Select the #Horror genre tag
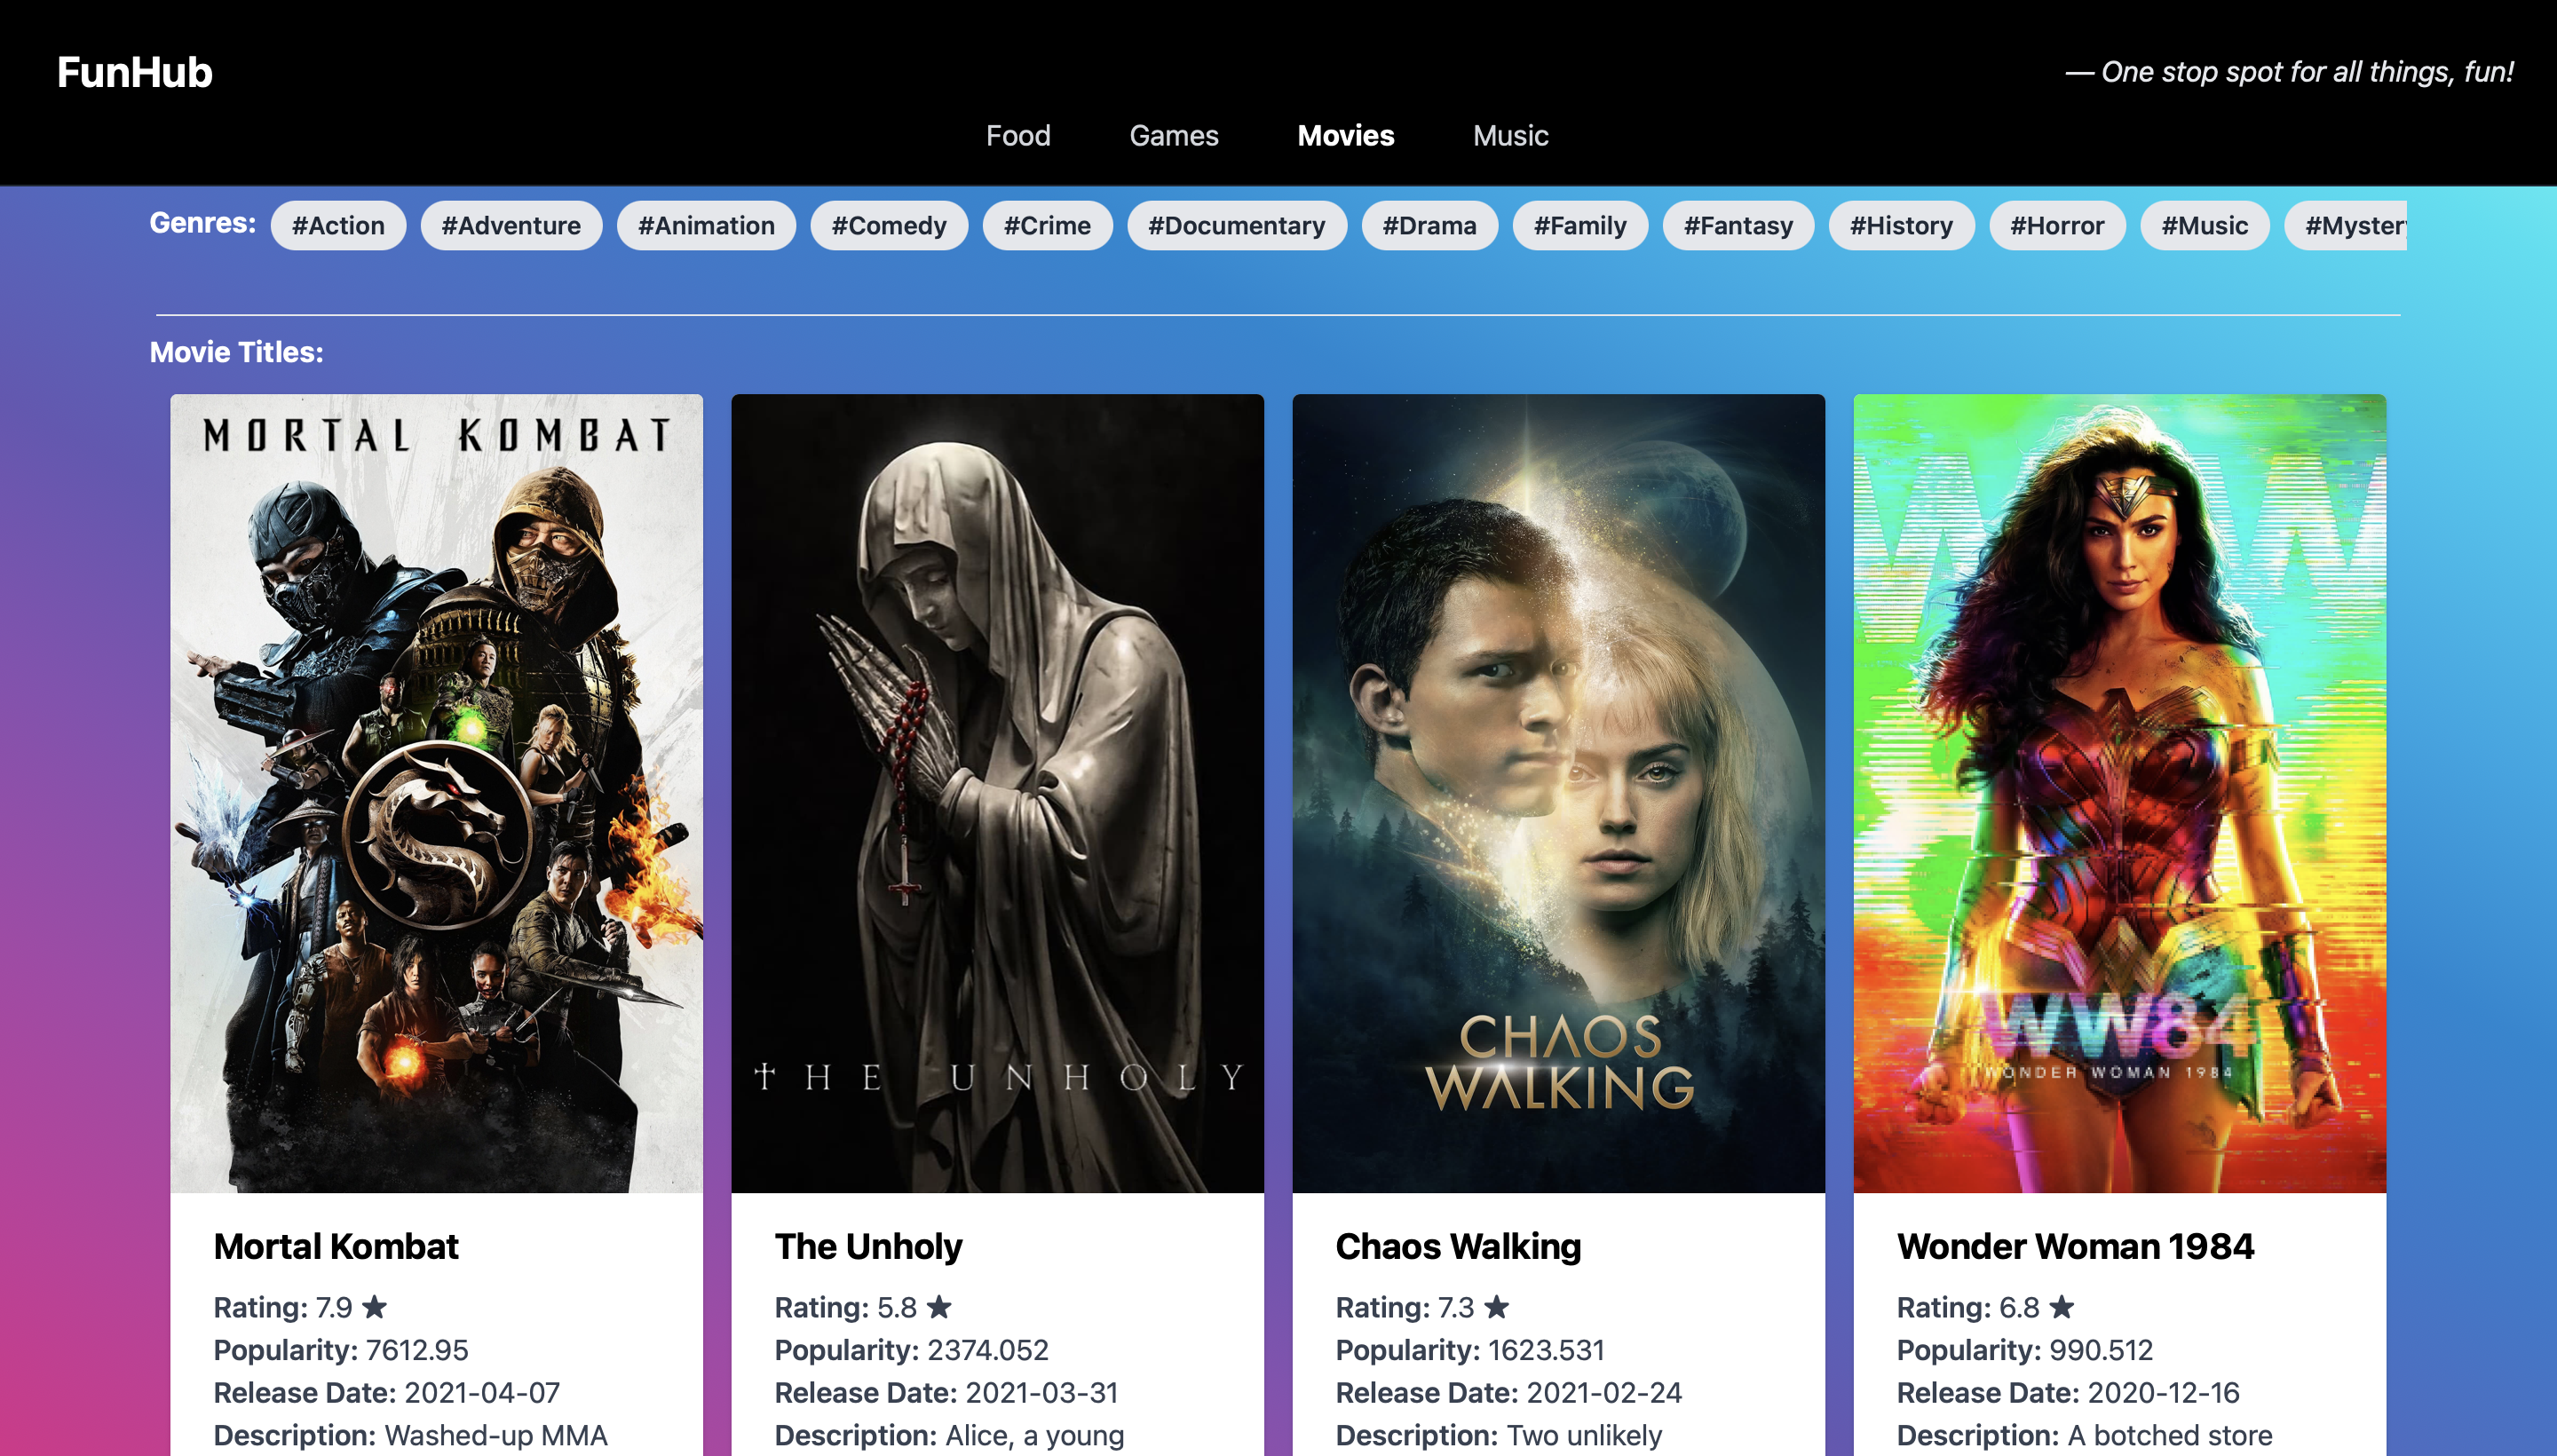The height and width of the screenshot is (1456, 2557). [2057, 226]
